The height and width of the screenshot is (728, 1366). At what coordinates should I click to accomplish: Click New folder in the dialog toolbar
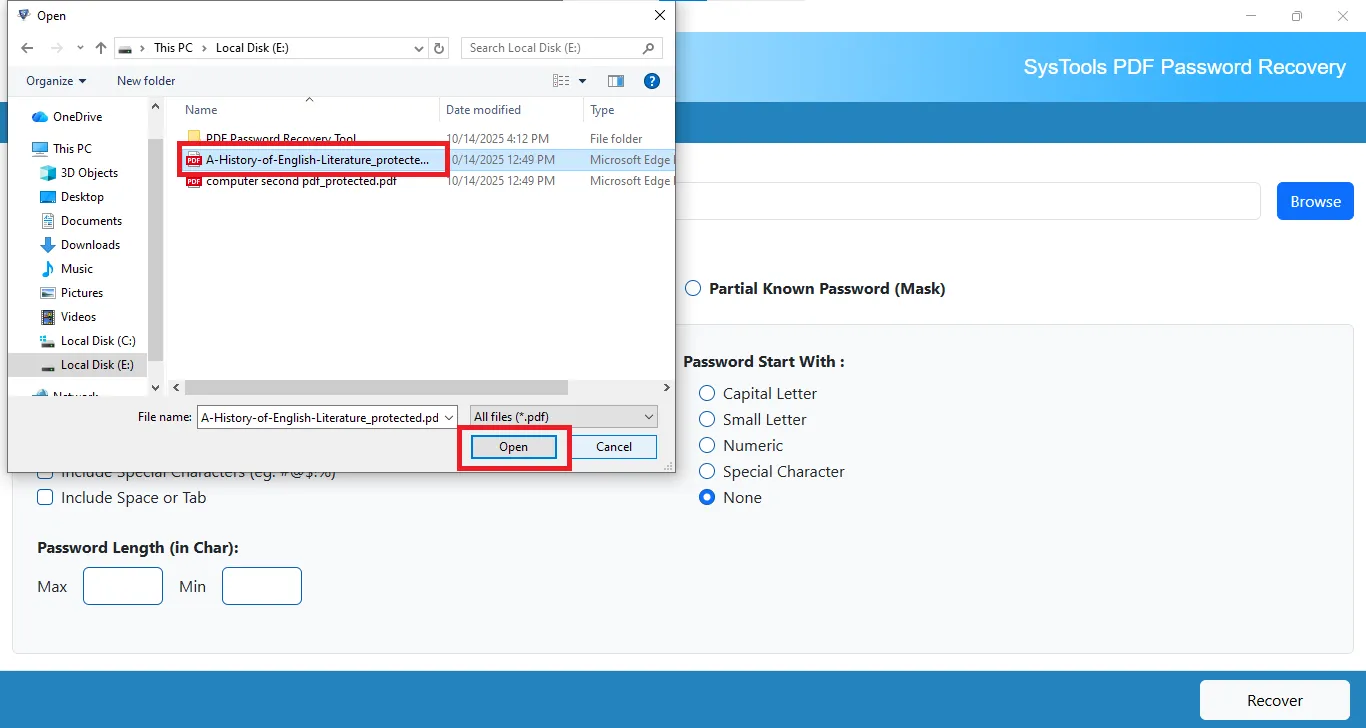[146, 81]
